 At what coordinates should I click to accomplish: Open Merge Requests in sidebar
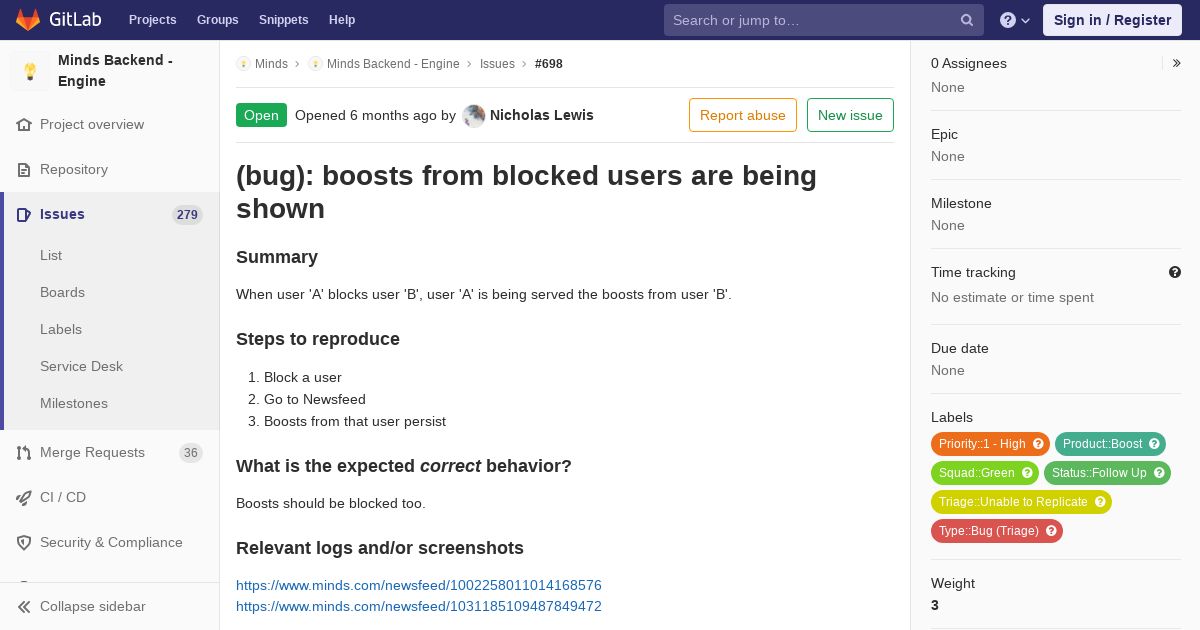(x=92, y=453)
